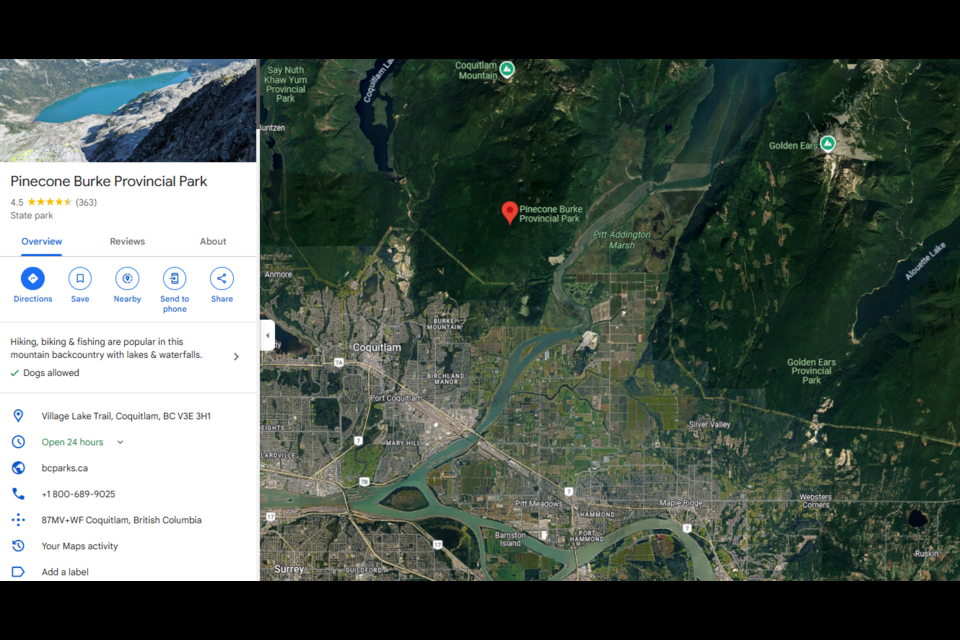Click the Pitt Meadows map label
The width and height of the screenshot is (960, 640).
pyautogui.click(x=539, y=503)
